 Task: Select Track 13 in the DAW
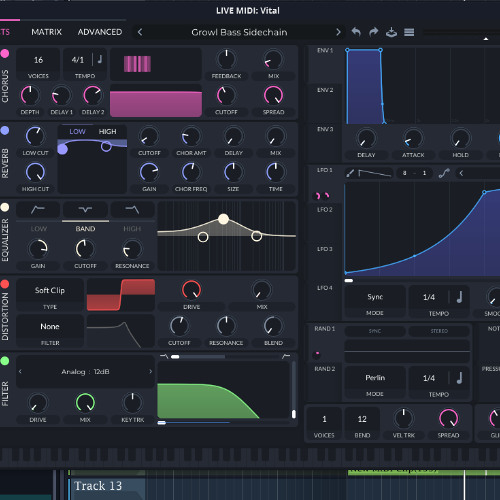pyautogui.click(x=98, y=486)
